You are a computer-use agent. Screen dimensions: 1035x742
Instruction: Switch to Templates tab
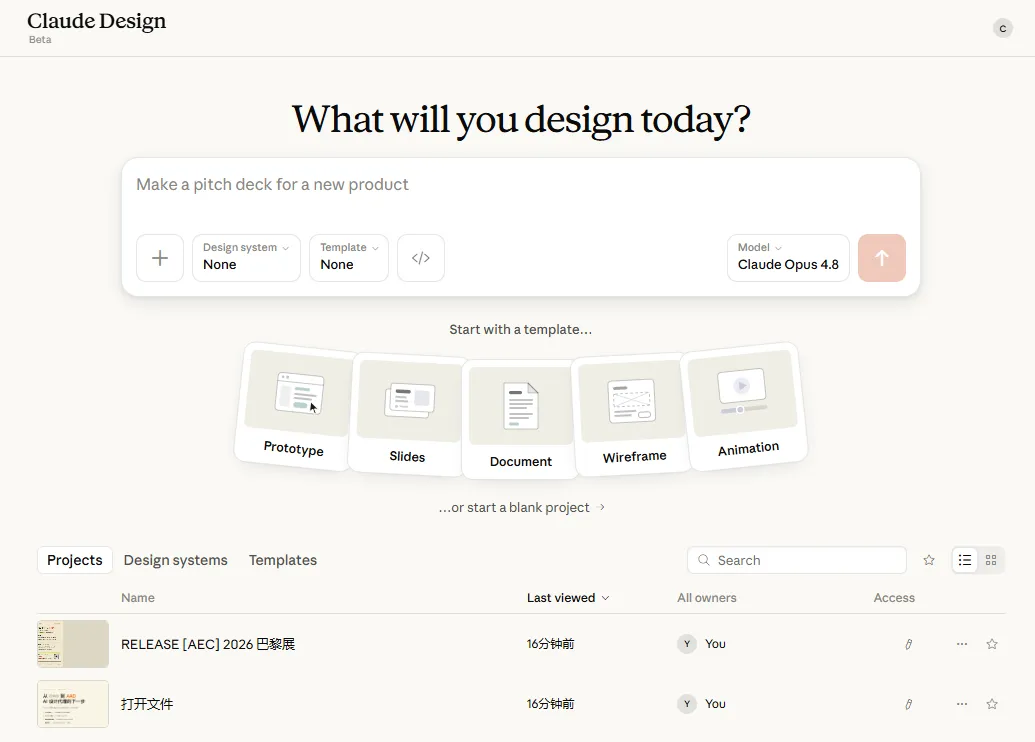pos(283,560)
